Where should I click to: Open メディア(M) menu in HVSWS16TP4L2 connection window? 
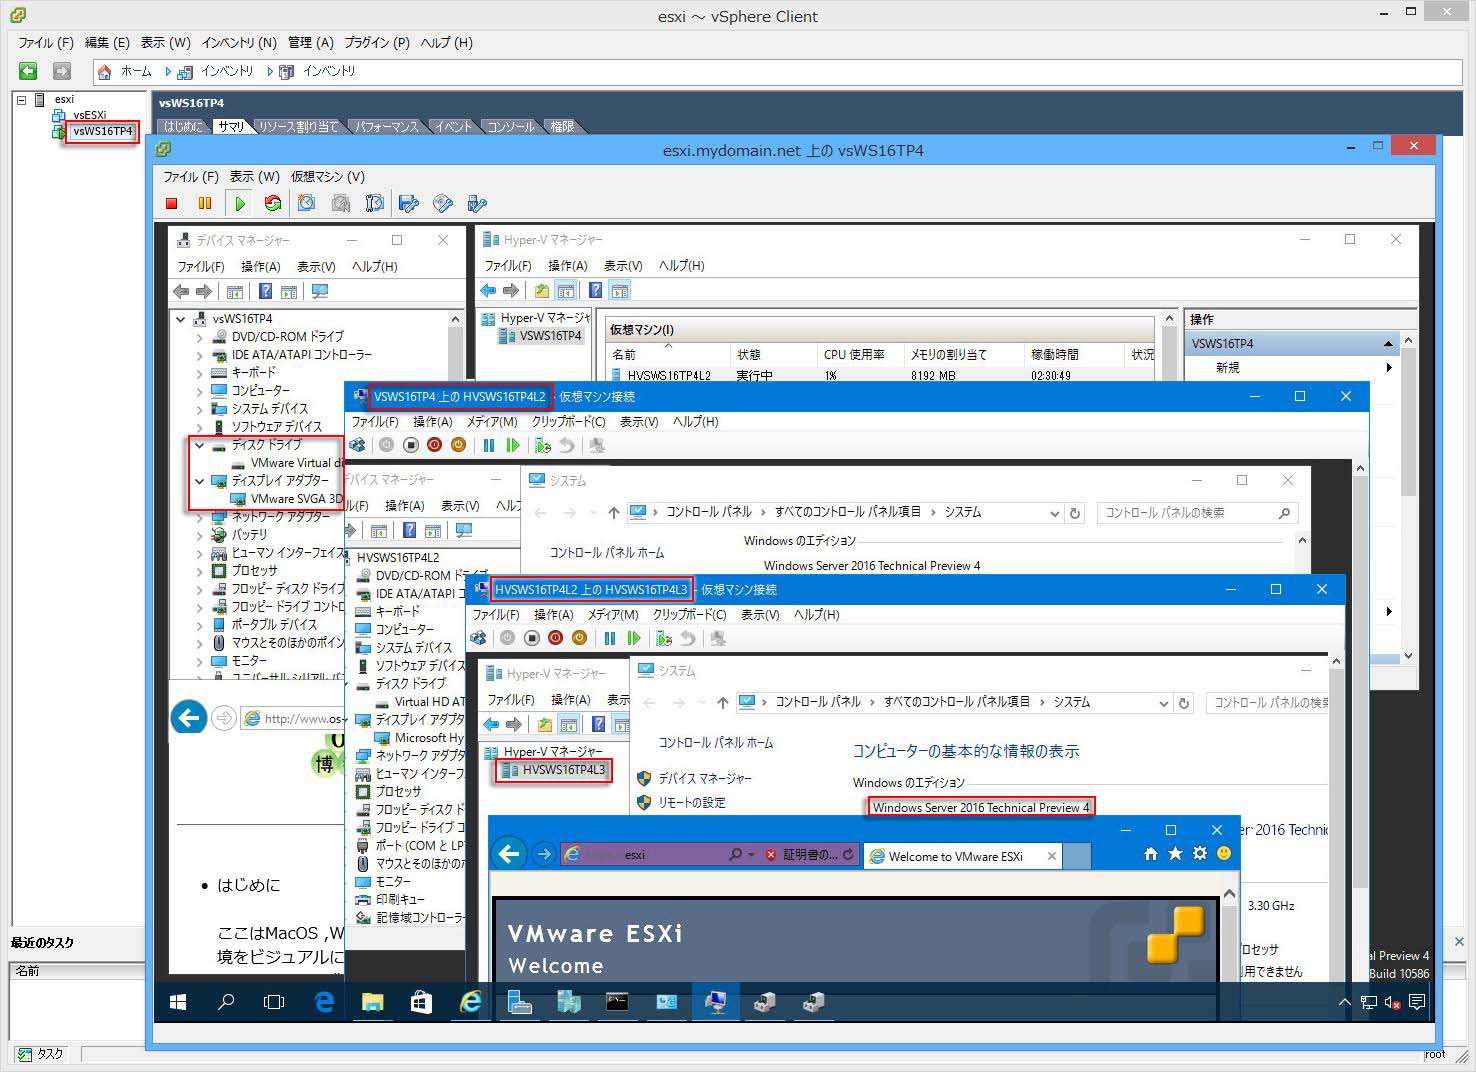[492, 422]
